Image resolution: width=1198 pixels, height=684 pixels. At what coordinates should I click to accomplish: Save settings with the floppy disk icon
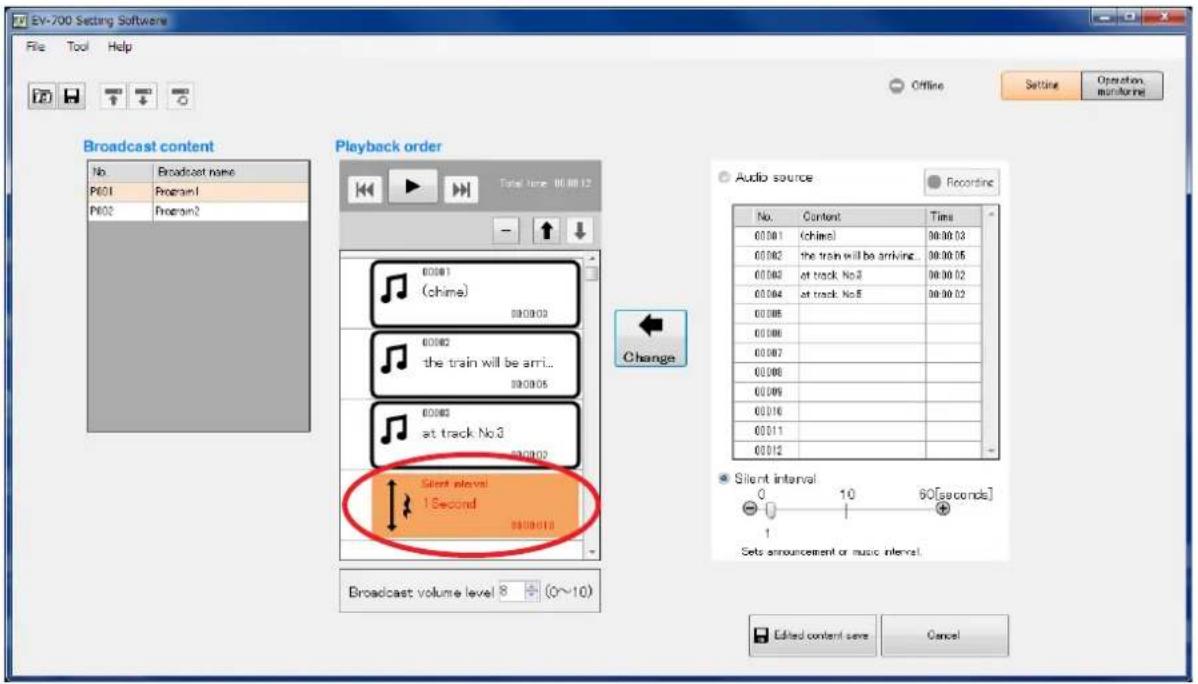tap(71, 96)
